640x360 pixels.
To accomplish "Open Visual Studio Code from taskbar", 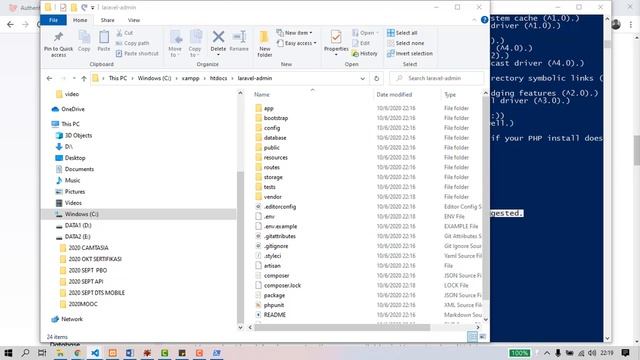I will point(95,353).
